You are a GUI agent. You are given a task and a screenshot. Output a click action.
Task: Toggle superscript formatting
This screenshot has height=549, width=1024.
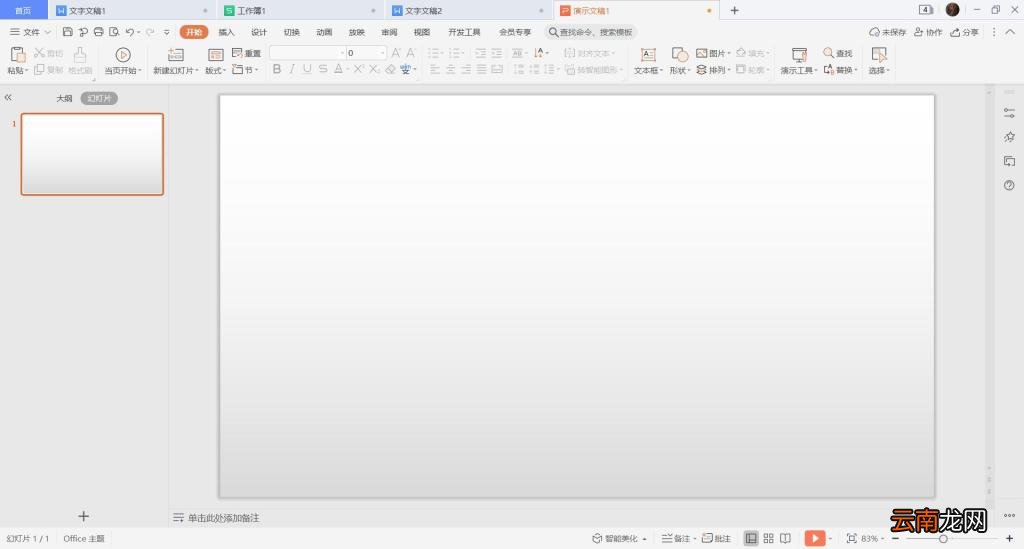click(359, 69)
